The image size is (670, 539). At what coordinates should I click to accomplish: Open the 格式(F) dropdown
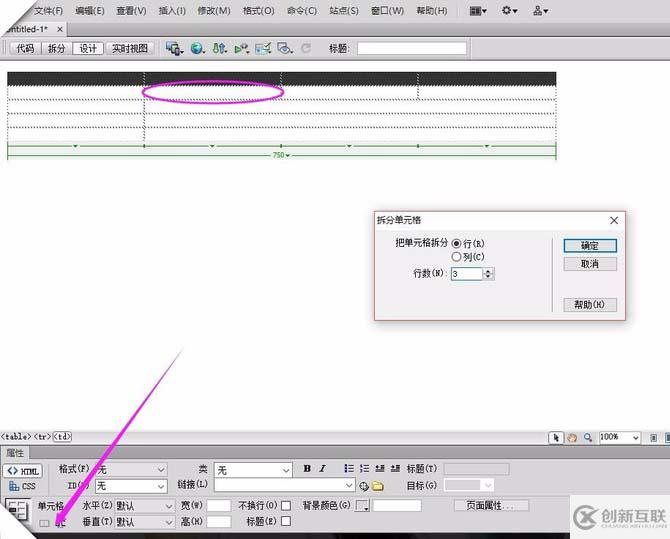coord(131,470)
